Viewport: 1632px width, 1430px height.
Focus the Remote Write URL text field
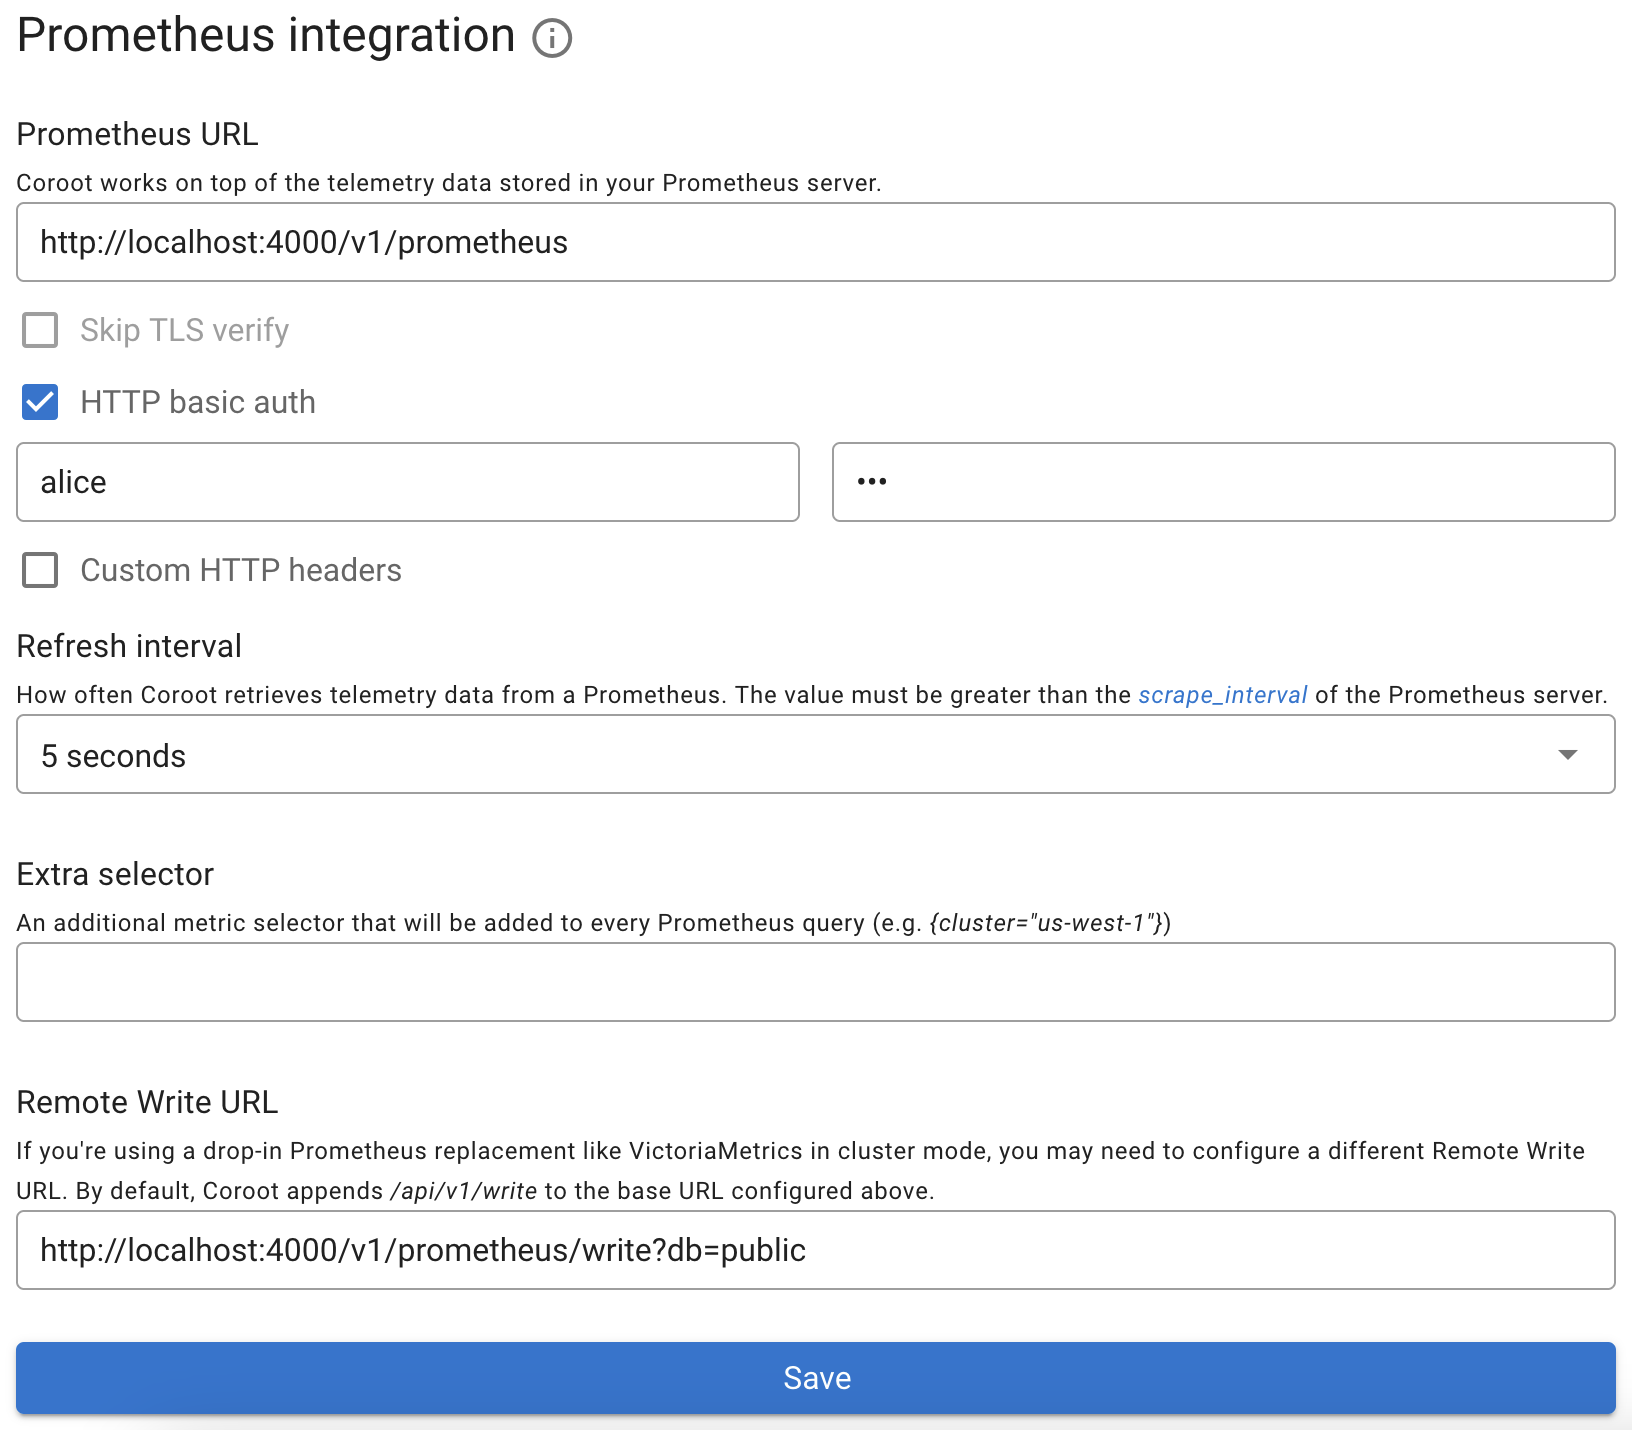click(x=815, y=1250)
